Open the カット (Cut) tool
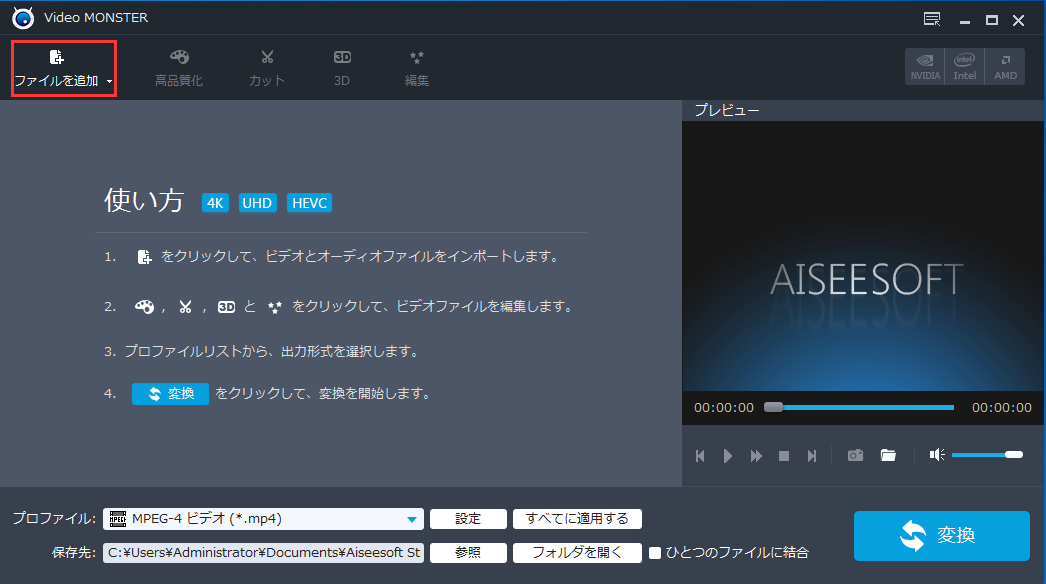The image size is (1046, 584). point(266,66)
